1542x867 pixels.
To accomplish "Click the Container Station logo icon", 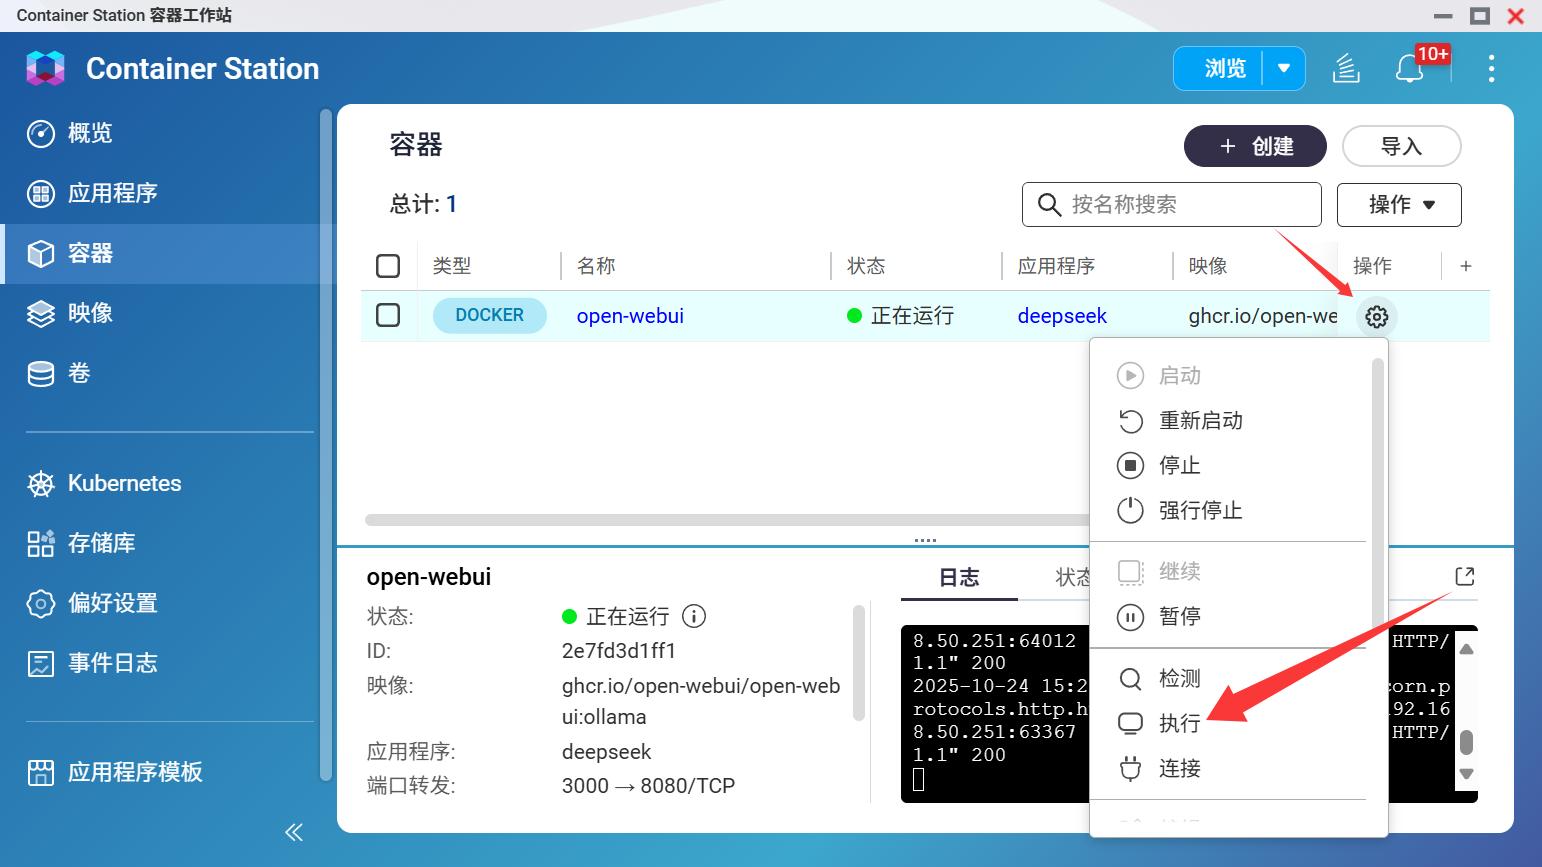I will [x=45, y=68].
